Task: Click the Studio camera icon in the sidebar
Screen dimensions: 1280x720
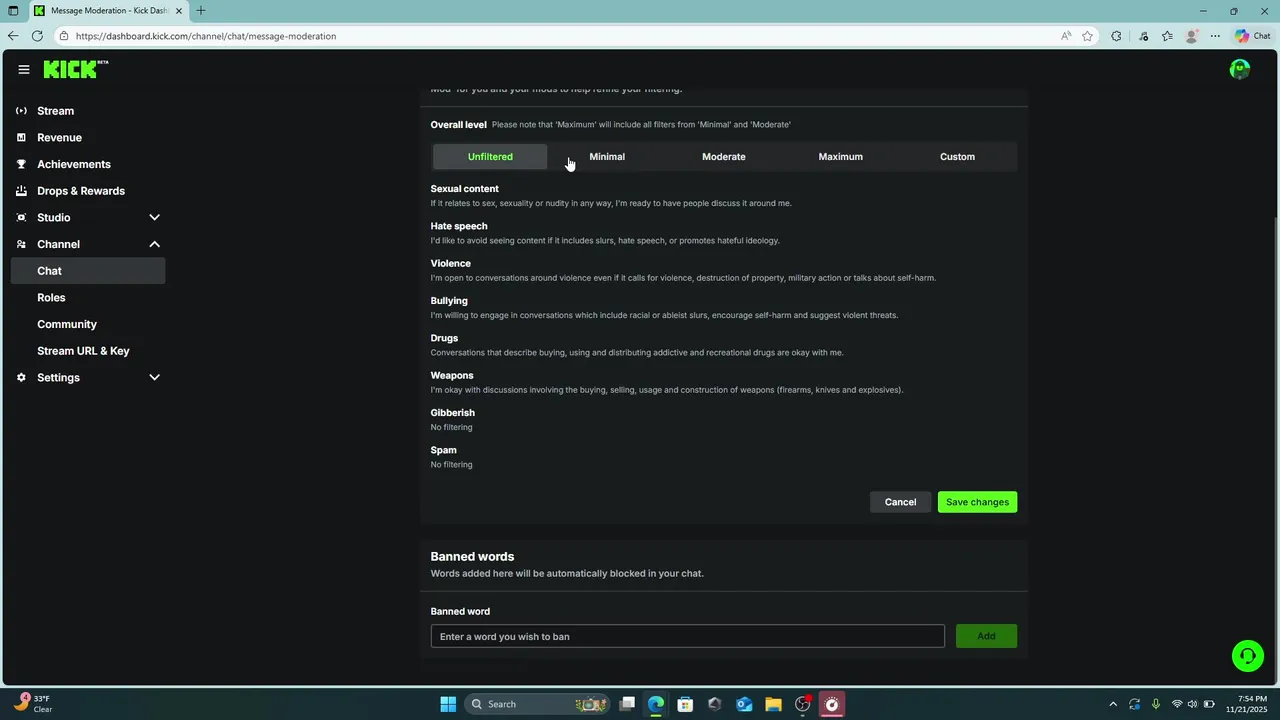Action: [21, 217]
